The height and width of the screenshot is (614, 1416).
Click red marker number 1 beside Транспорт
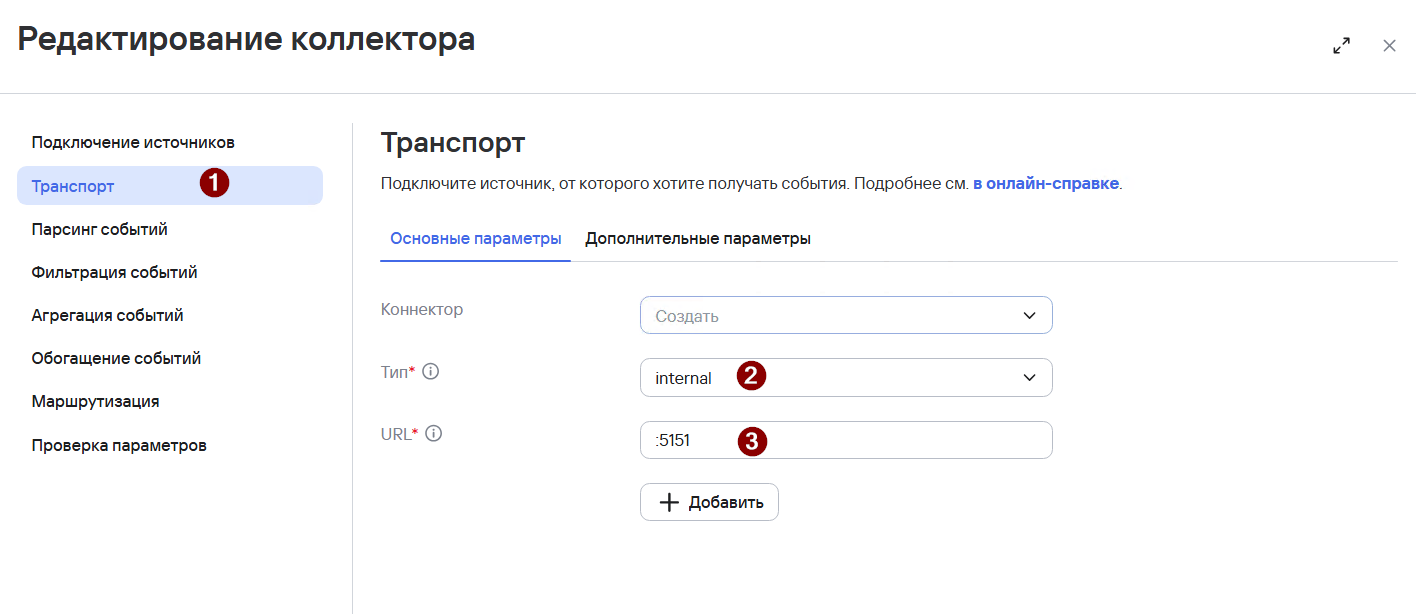(214, 184)
